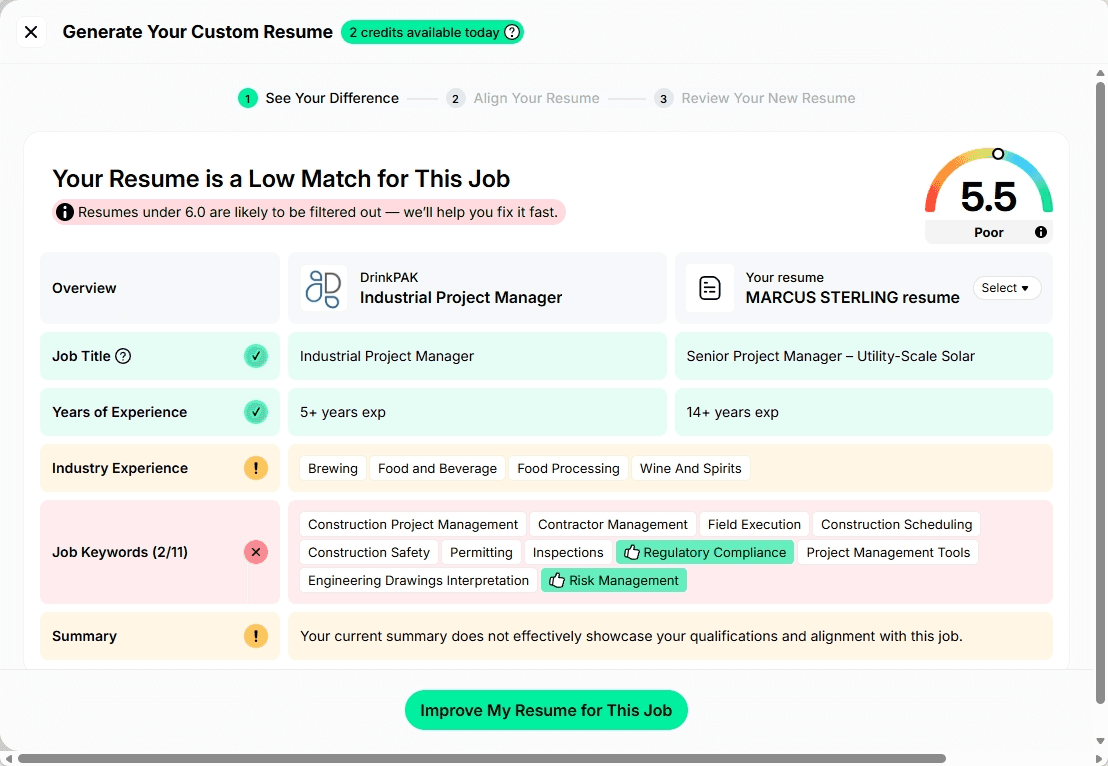Click the info icon next to Poor rating

coord(1040,231)
